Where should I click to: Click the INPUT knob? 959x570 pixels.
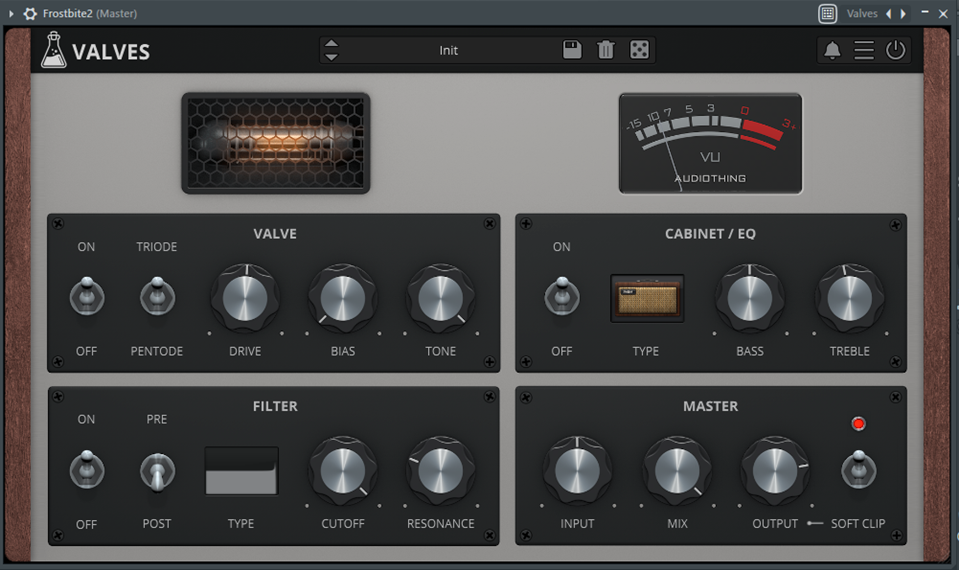click(577, 471)
